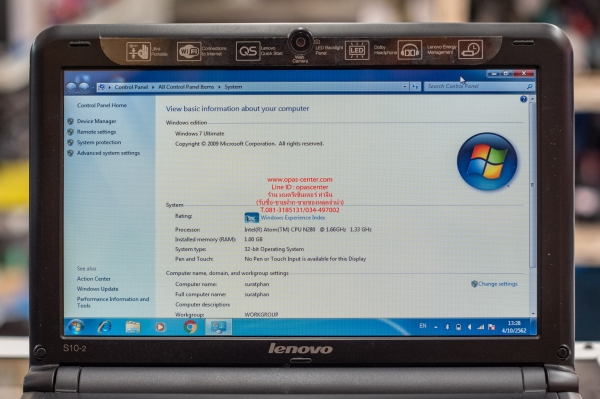
Task: Select the System window taskbar button
Action: click(x=218, y=327)
